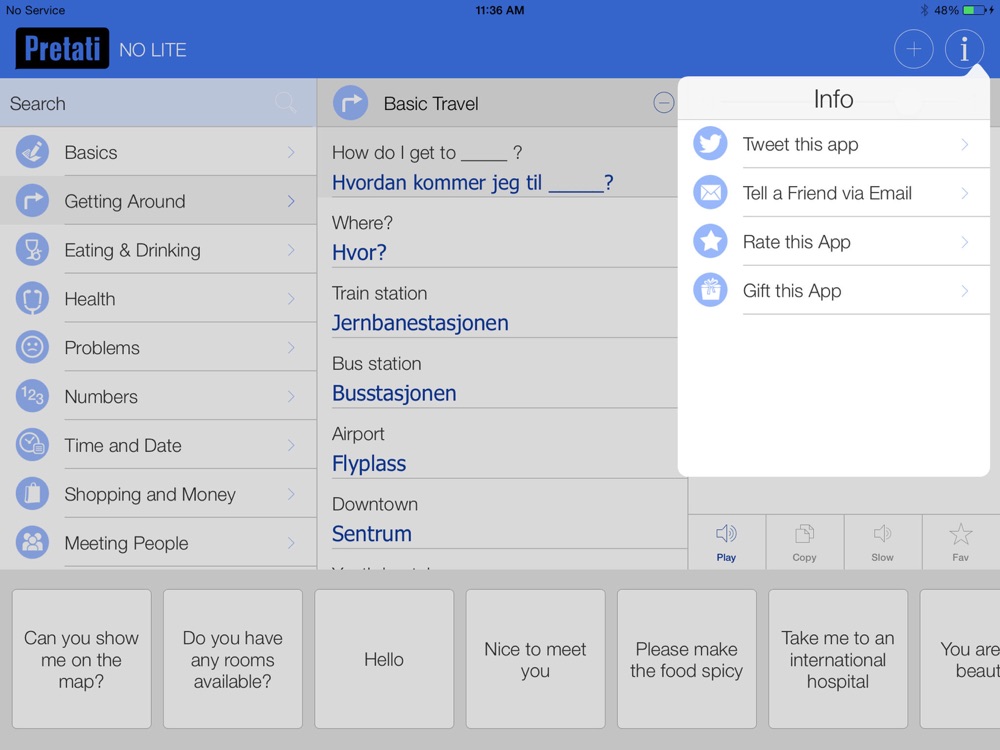This screenshot has width=1000, height=750.
Task: Open the Health category
Action: click(158, 298)
